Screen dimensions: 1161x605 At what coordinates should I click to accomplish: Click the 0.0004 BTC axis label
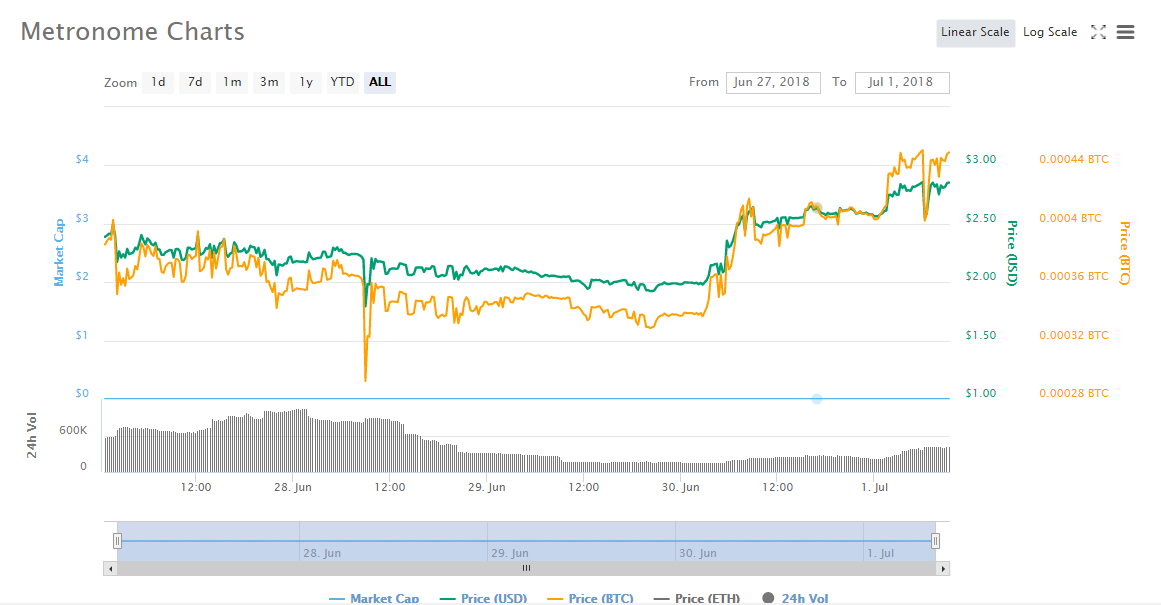click(x=1070, y=218)
